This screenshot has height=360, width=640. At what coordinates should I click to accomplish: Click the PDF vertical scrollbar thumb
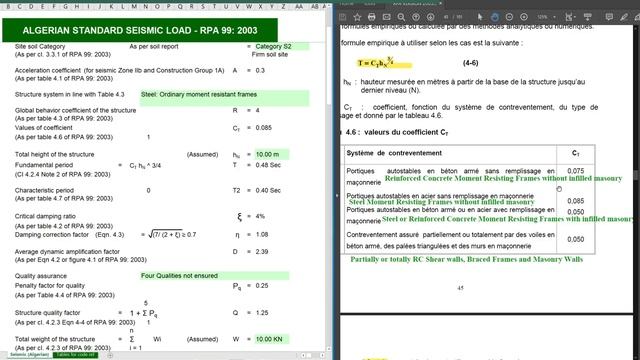coord(636,175)
